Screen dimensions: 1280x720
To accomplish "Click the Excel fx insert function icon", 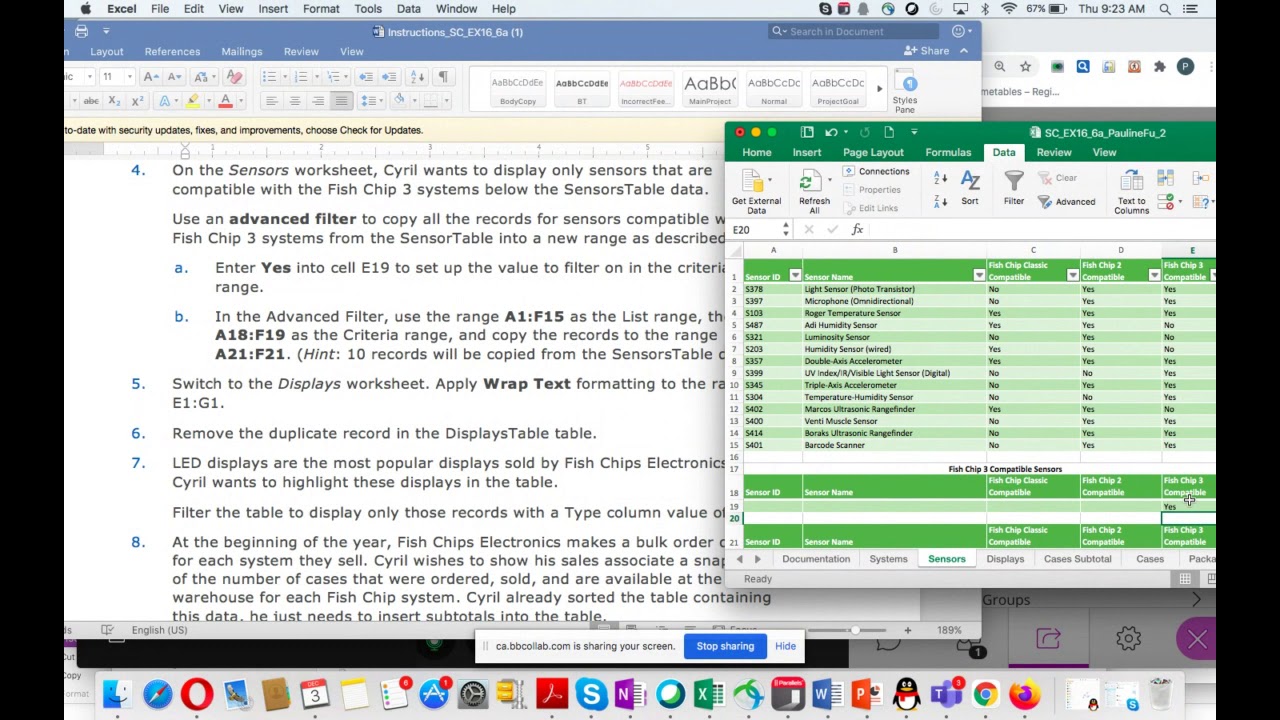I will coord(857,230).
